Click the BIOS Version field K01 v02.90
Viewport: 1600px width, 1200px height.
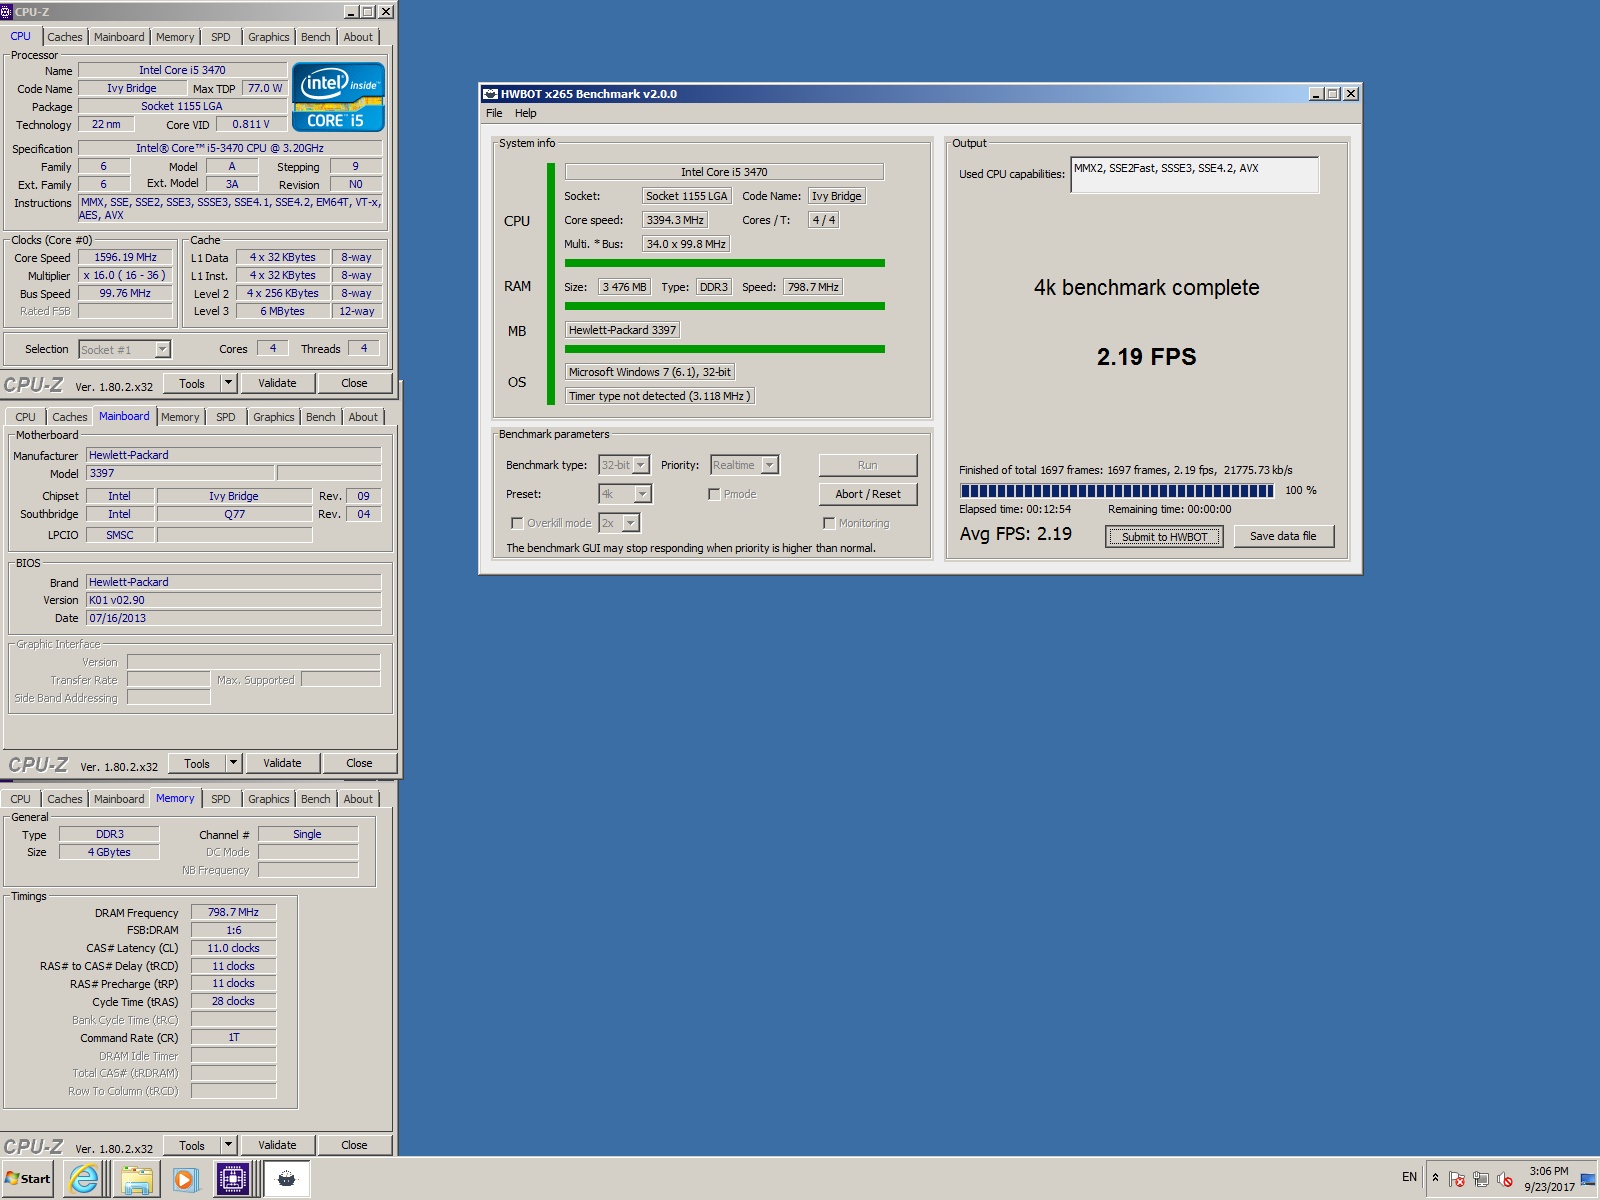(x=233, y=600)
